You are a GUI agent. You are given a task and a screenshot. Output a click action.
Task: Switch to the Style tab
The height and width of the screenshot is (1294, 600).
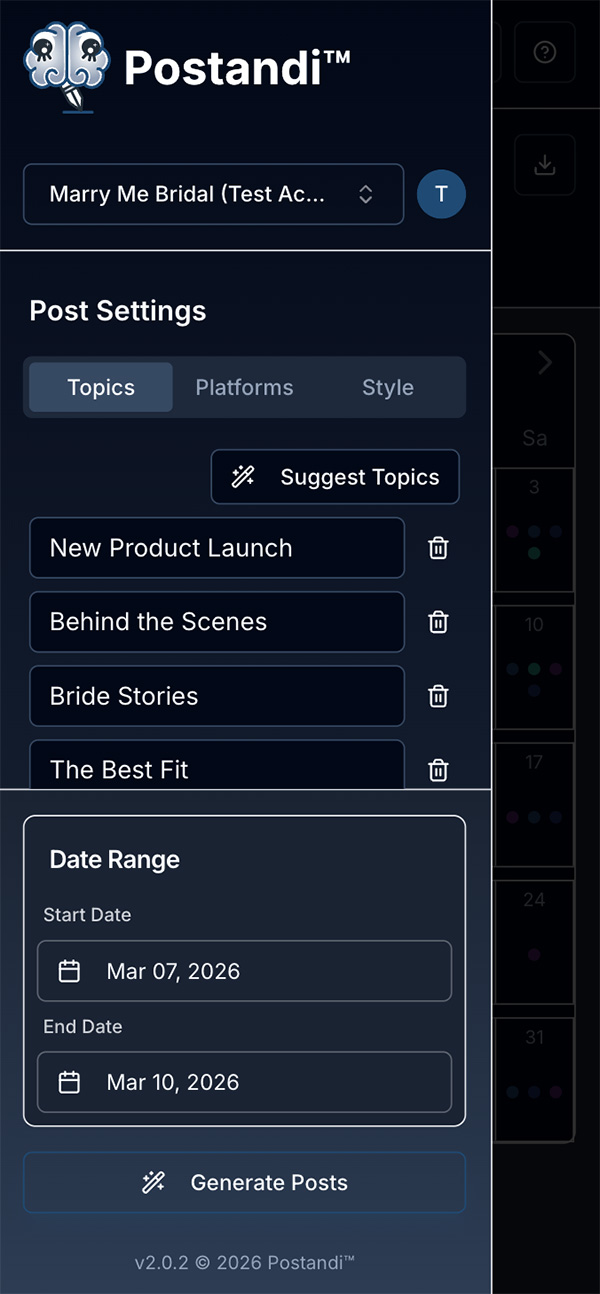387,387
